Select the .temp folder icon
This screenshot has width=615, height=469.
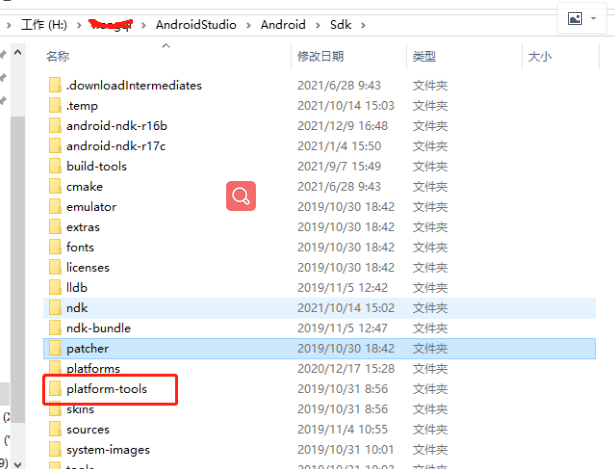tap(55, 105)
